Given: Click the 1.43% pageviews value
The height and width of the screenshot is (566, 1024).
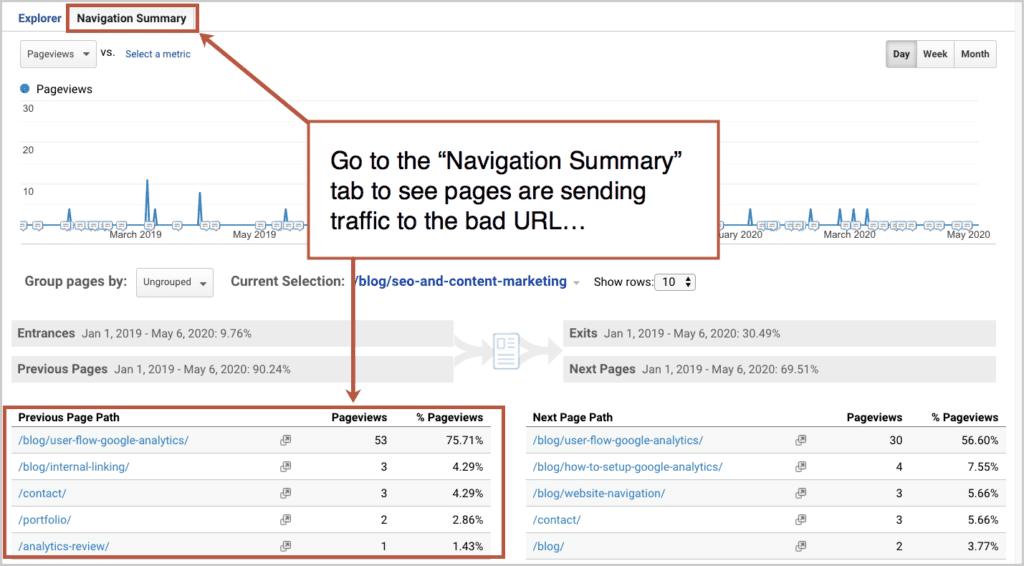Looking at the screenshot, I should 468,546.
